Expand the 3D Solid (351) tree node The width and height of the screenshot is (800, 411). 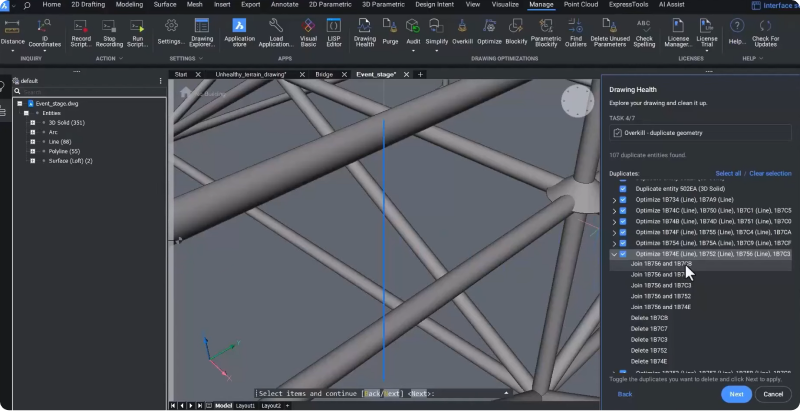click(33, 123)
